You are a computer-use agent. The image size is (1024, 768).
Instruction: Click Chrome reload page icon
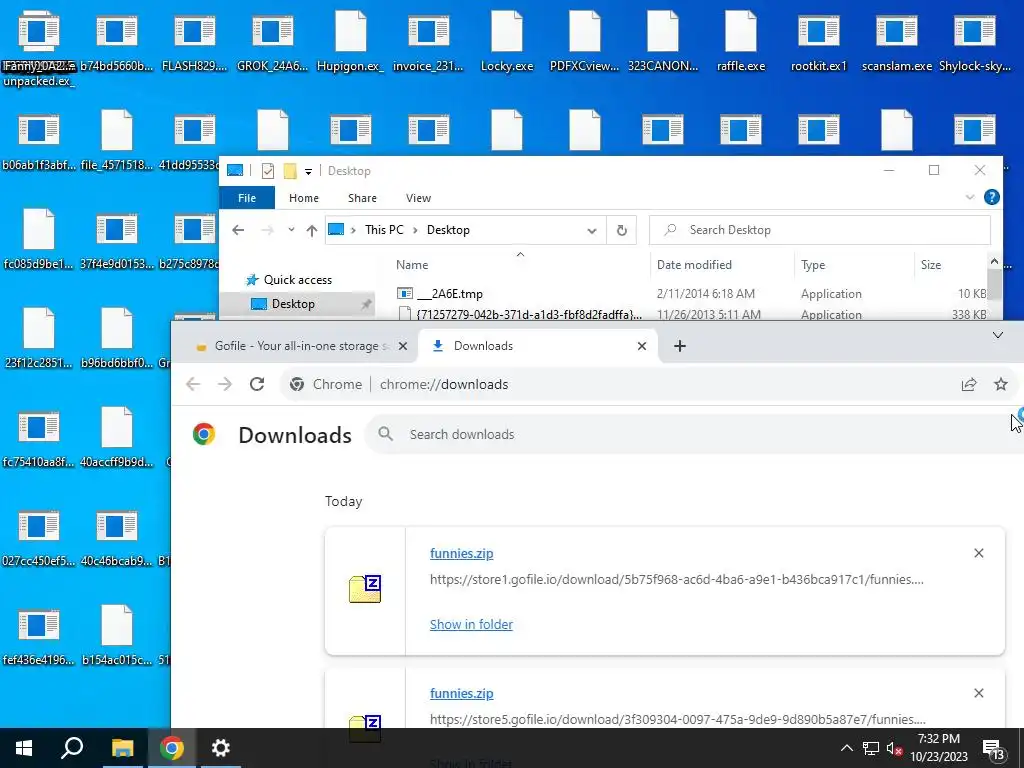tap(257, 384)
